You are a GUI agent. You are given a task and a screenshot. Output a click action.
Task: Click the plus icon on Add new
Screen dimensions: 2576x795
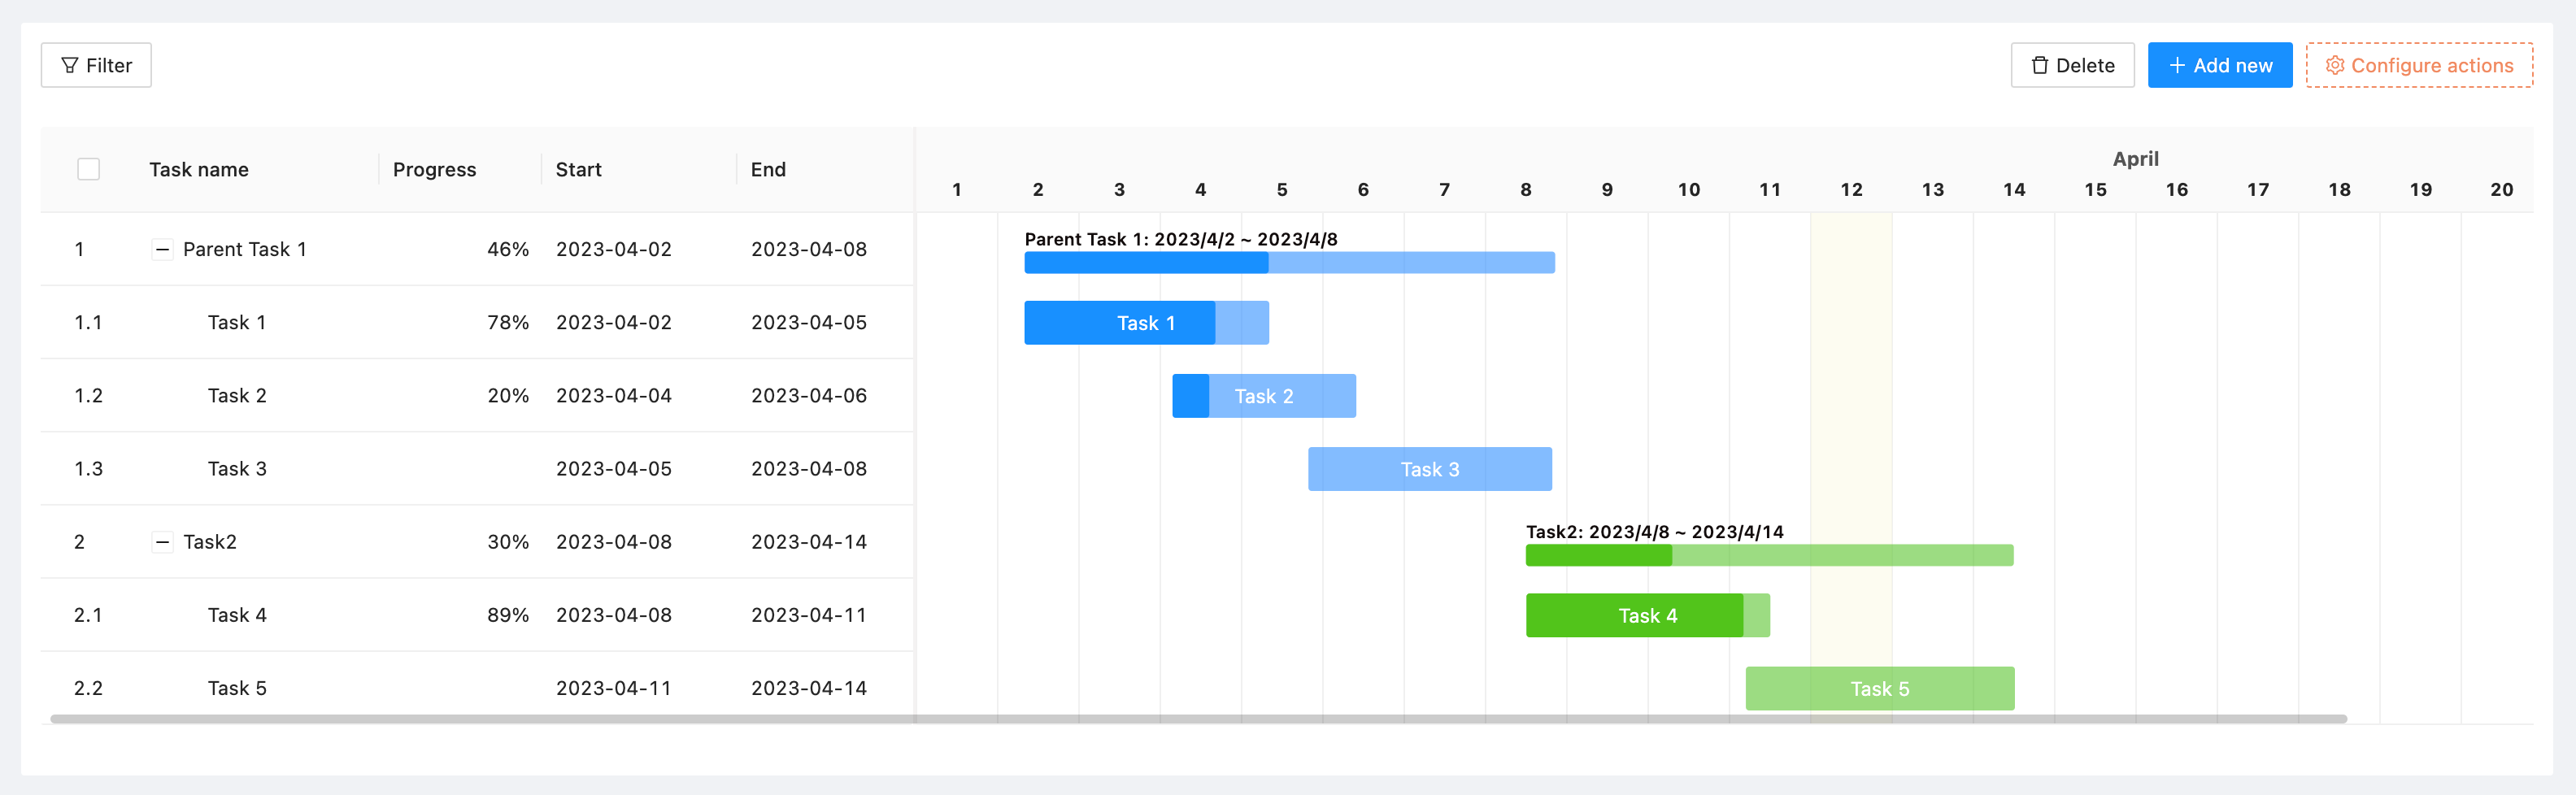coord(2176,66)
